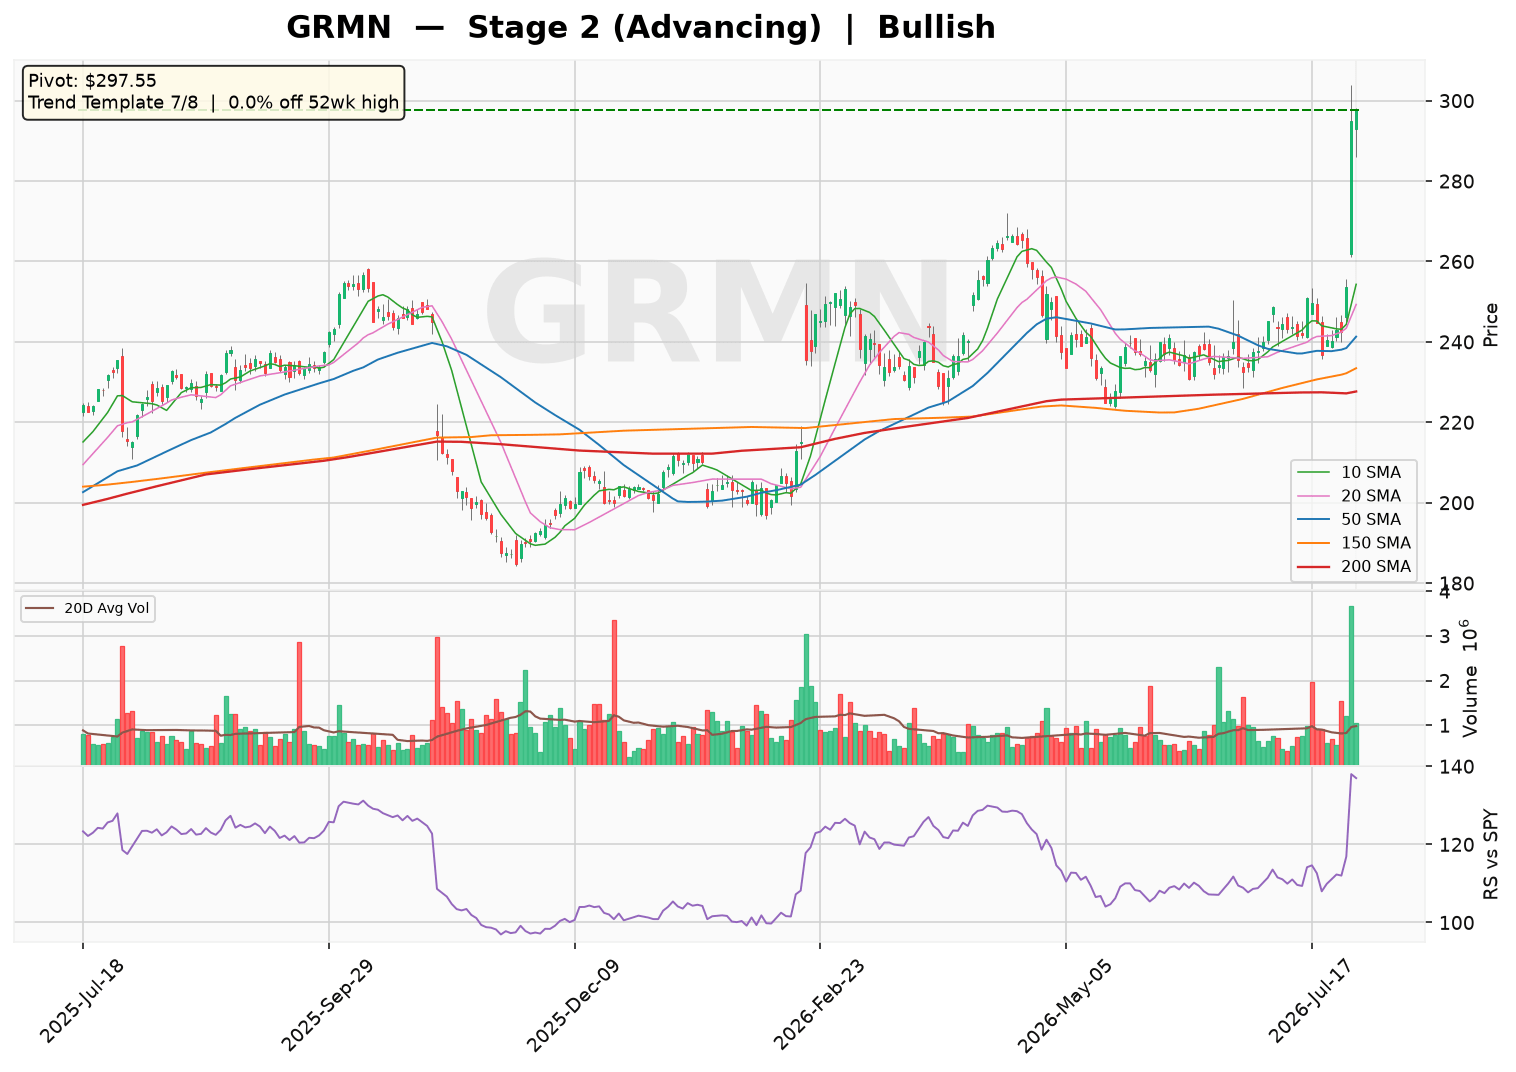Click the chart title starting with GRMN
Viewport: 1516px width, 1072px height.
click(x=641, y=27)
